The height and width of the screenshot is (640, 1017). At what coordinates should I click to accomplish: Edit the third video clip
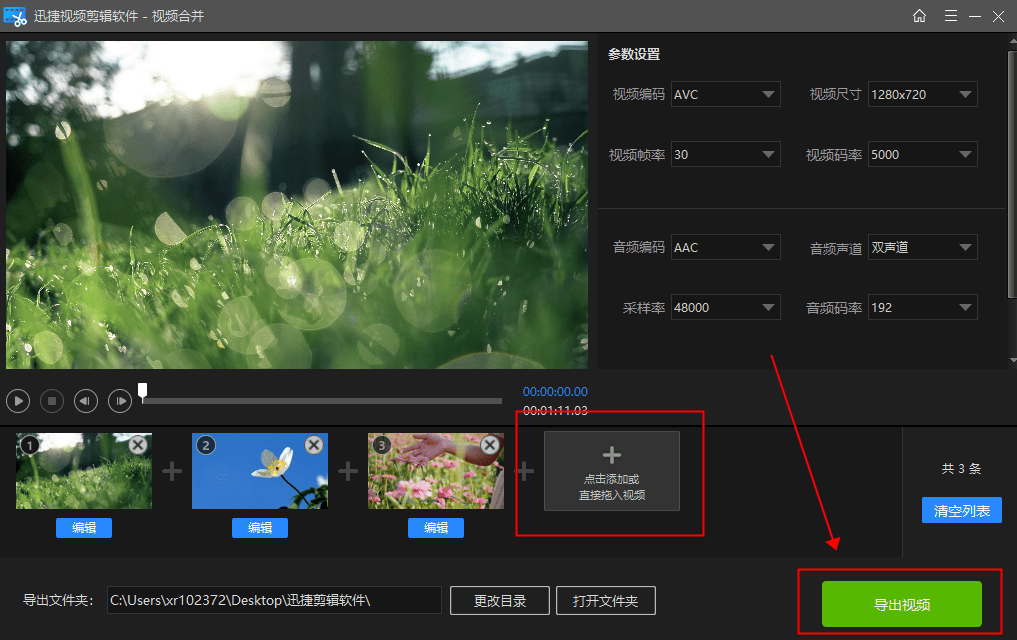click(x=436, y=528)
